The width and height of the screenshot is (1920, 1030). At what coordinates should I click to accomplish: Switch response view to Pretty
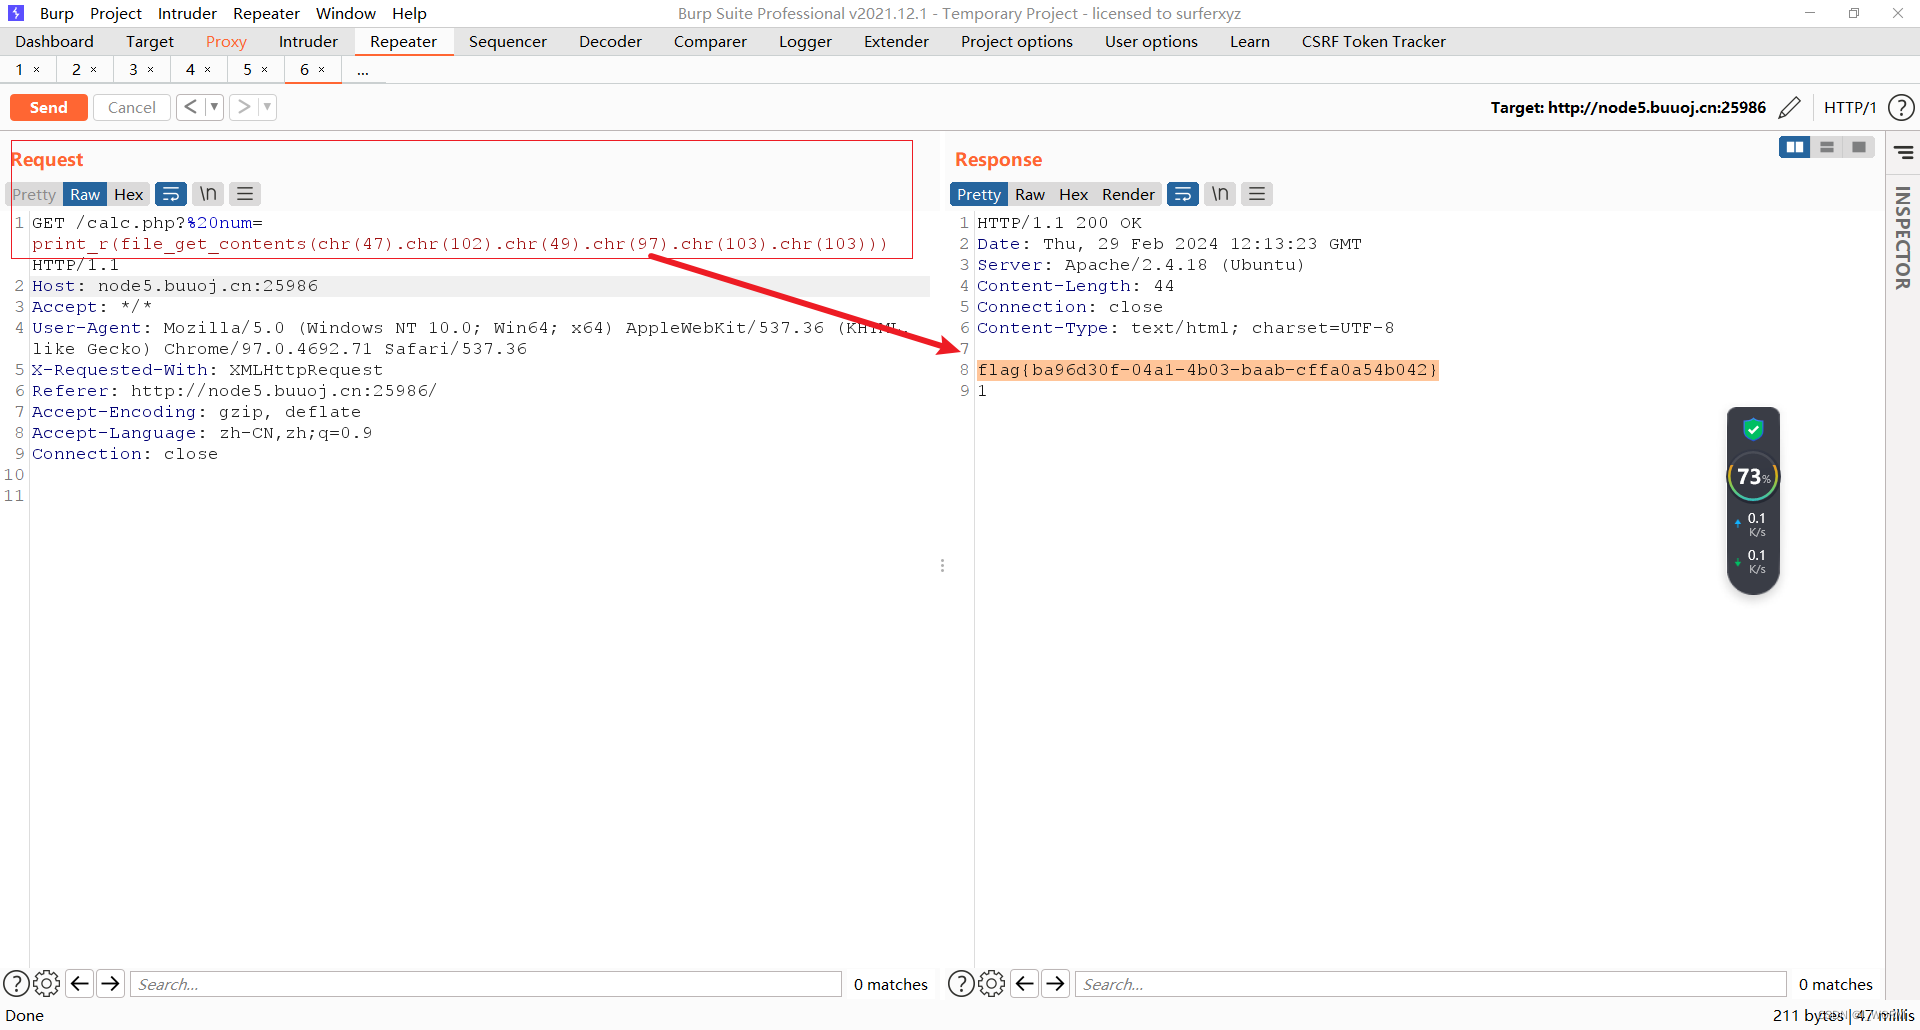pyautogui.click(x=978, y=194)
